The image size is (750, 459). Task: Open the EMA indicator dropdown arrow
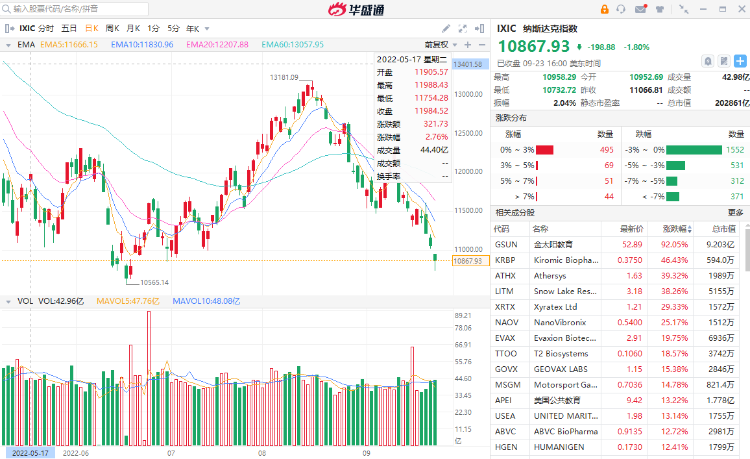click(x=8, y=45)
